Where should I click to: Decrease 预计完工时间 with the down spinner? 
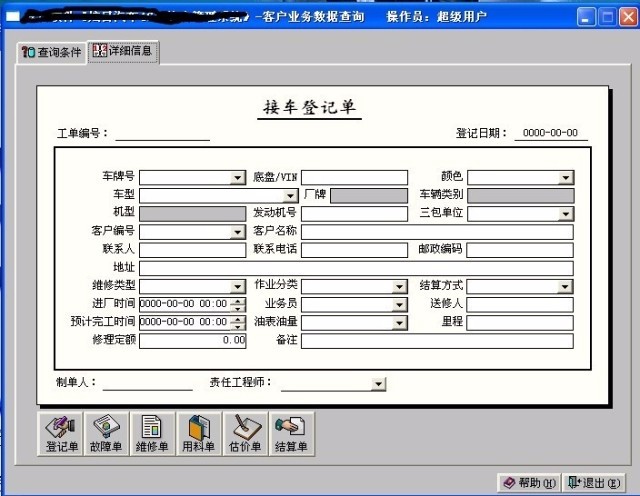(238, 326)
